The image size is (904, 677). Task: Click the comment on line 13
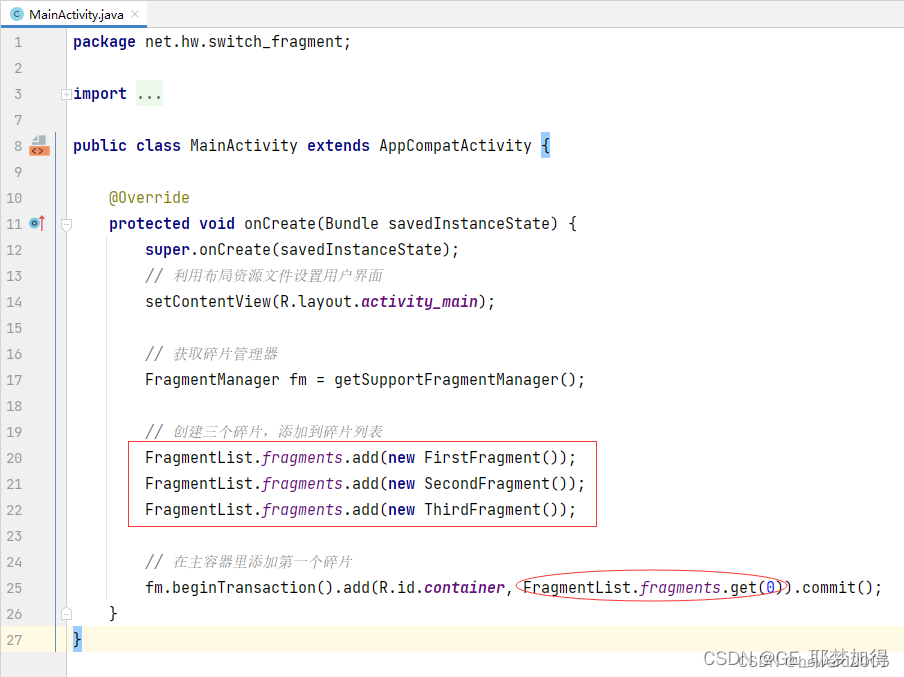[x=264, y=276]
